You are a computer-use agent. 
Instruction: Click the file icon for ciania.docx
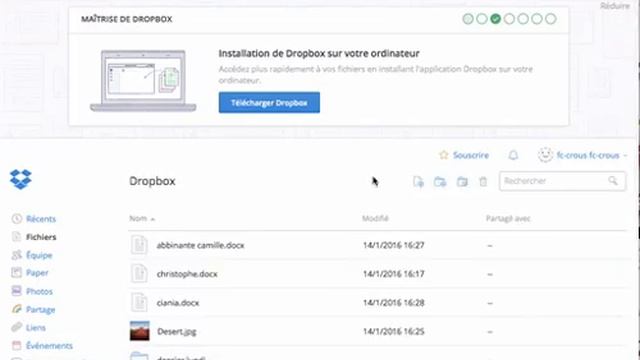(x=139, y=302)
